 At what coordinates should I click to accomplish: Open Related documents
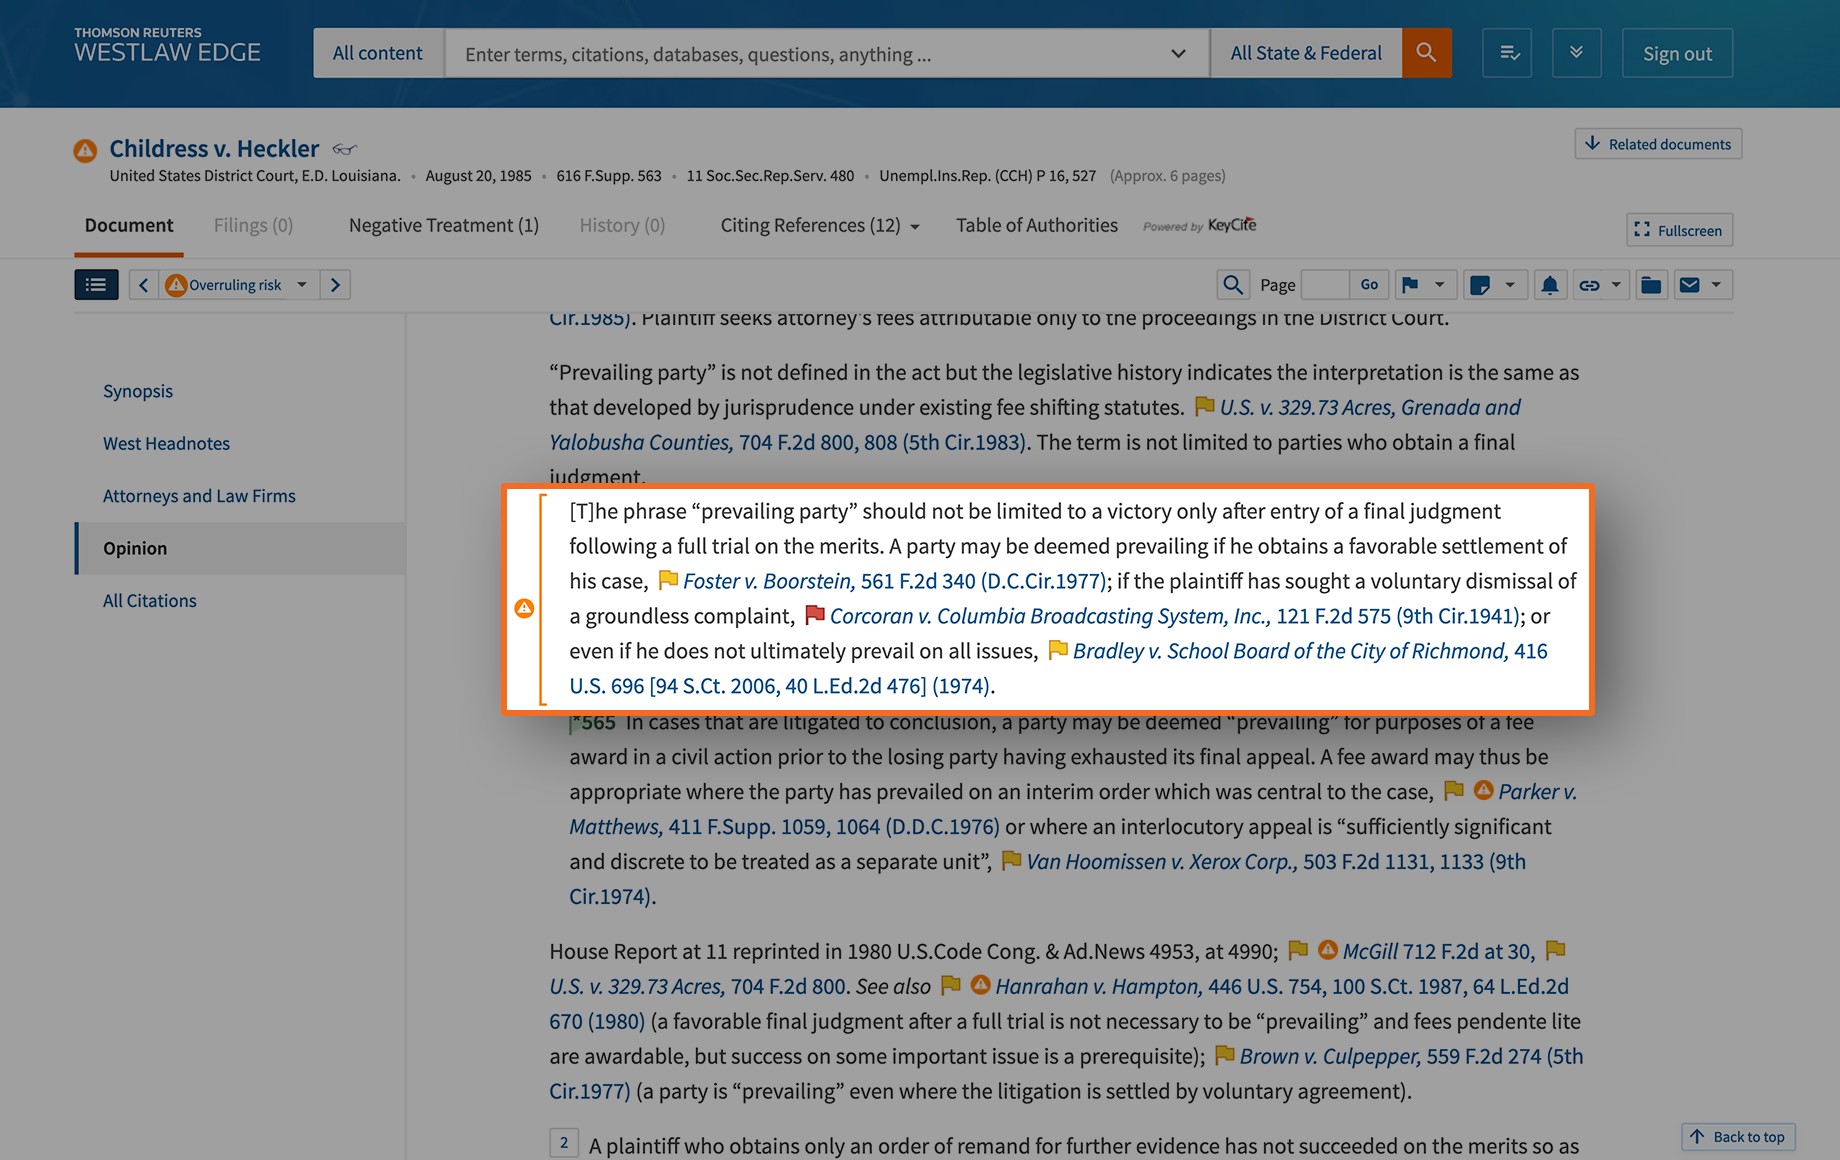pos(1658,144)
